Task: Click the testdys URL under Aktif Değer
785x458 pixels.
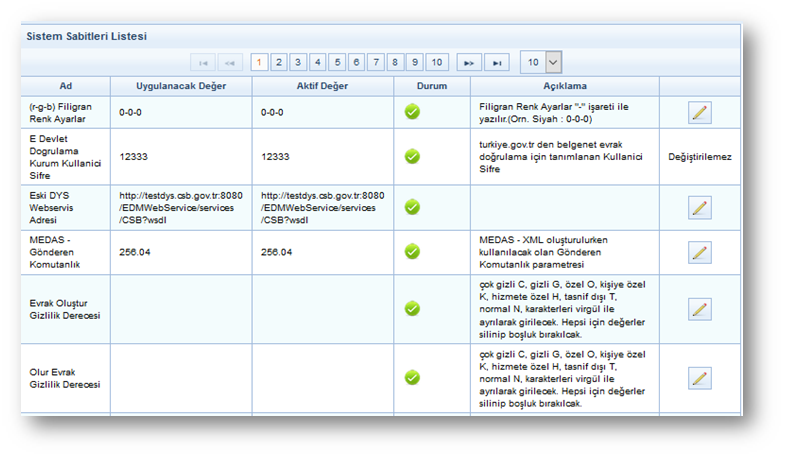Action: click(322, 208)
